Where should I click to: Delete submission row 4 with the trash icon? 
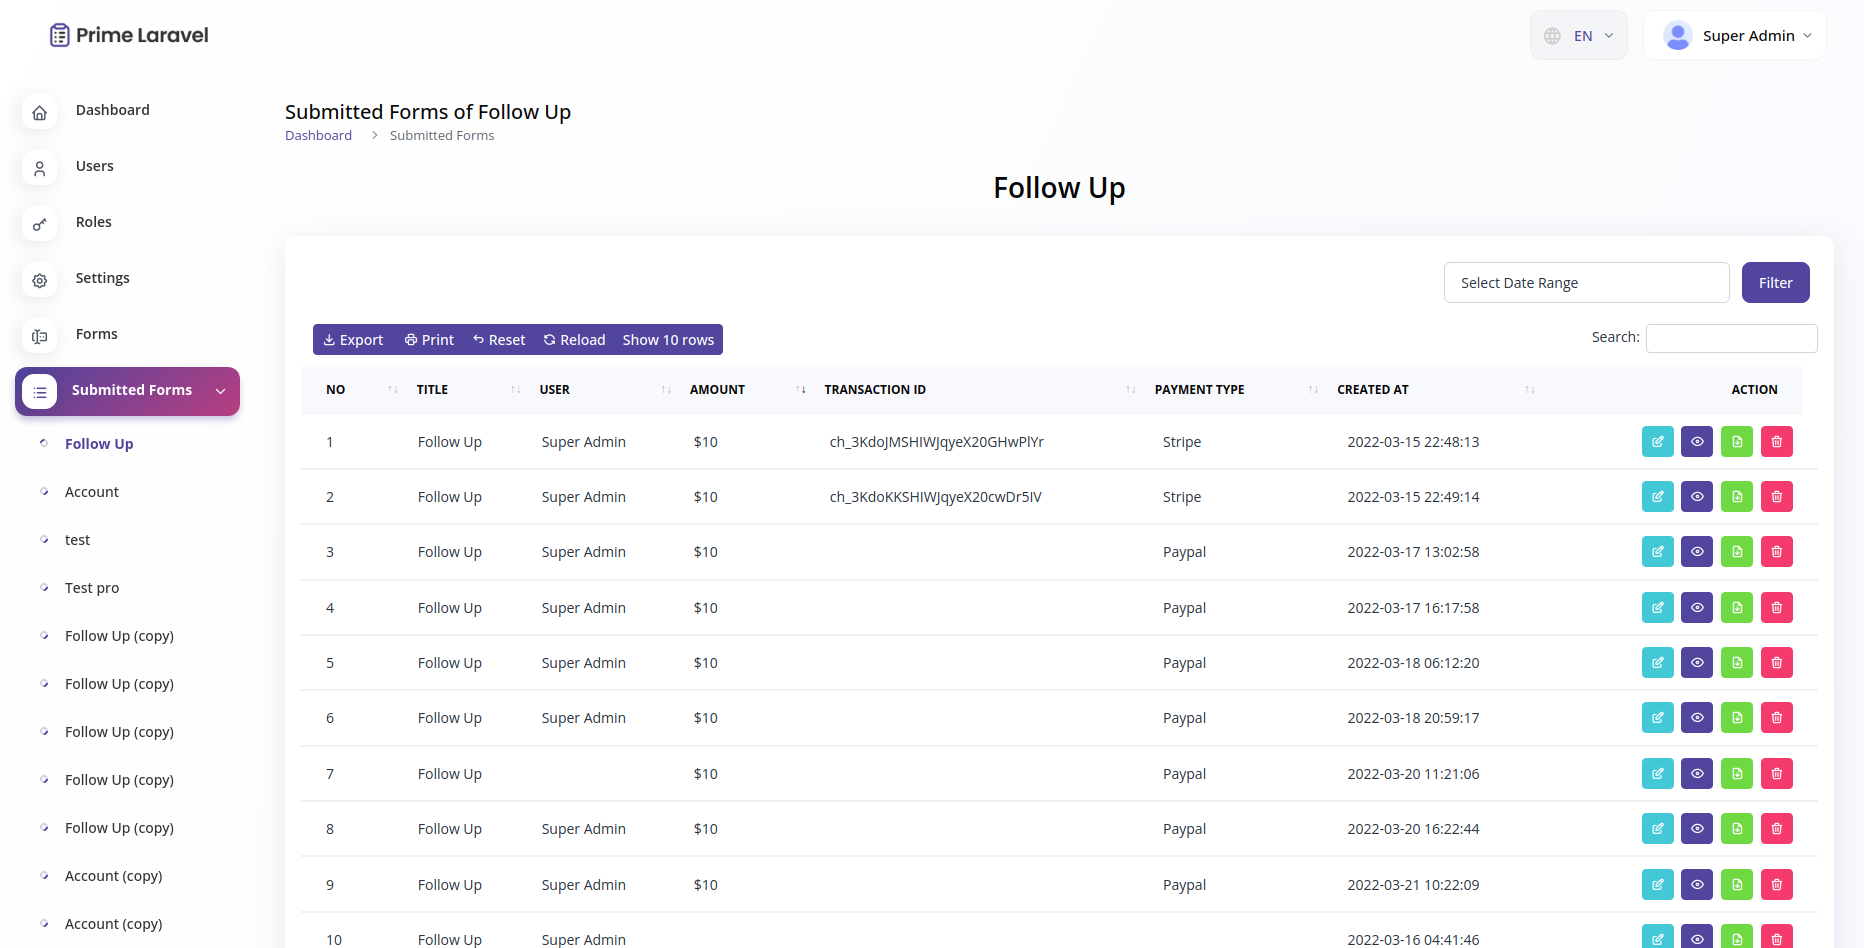pyautogui.click(x=1777, y=607)
